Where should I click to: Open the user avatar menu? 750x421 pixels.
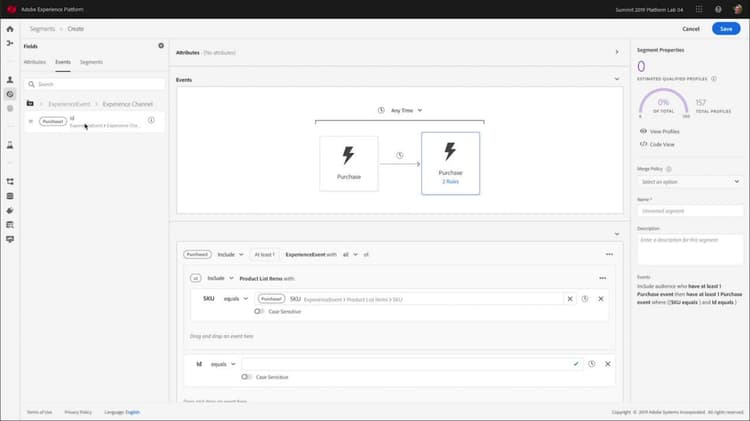pos(738,9)
